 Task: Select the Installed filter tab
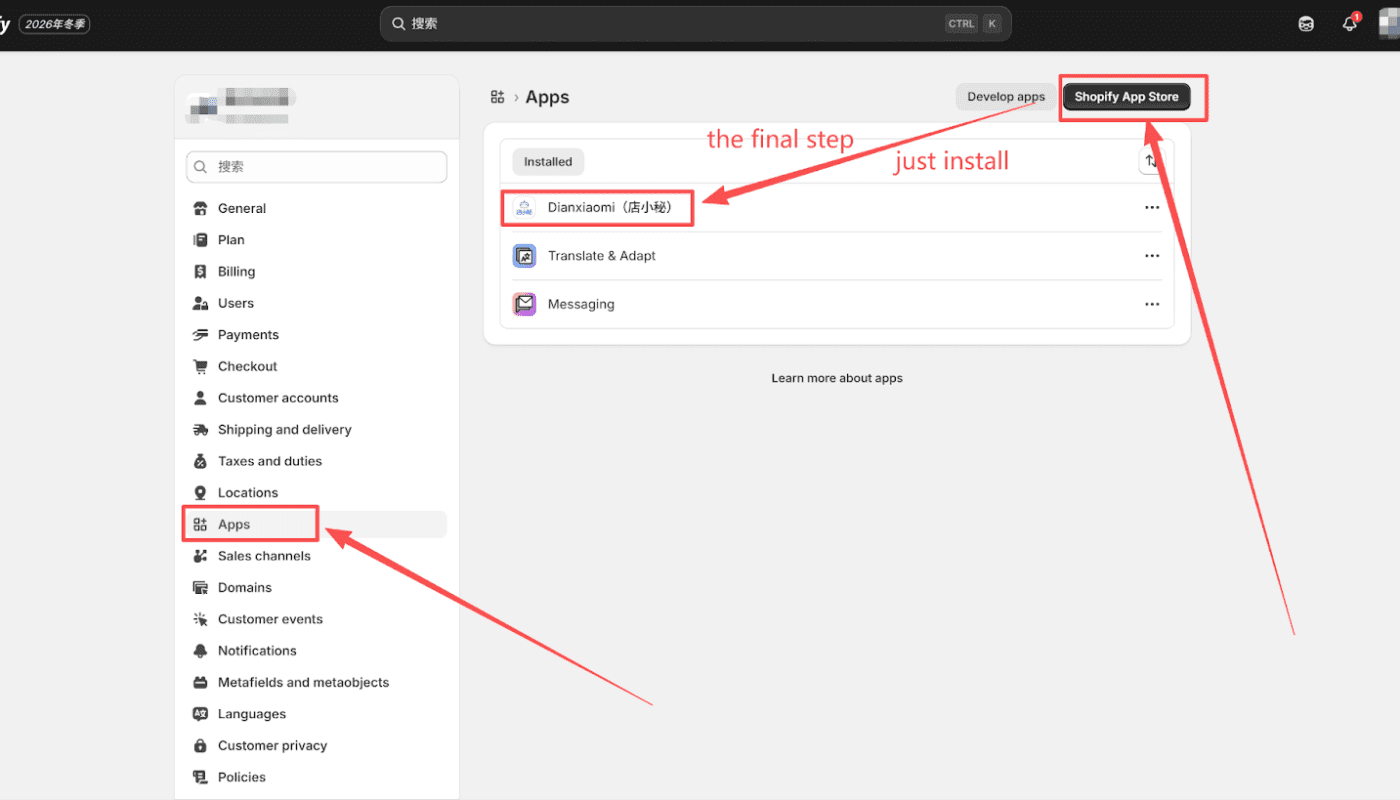548,162
